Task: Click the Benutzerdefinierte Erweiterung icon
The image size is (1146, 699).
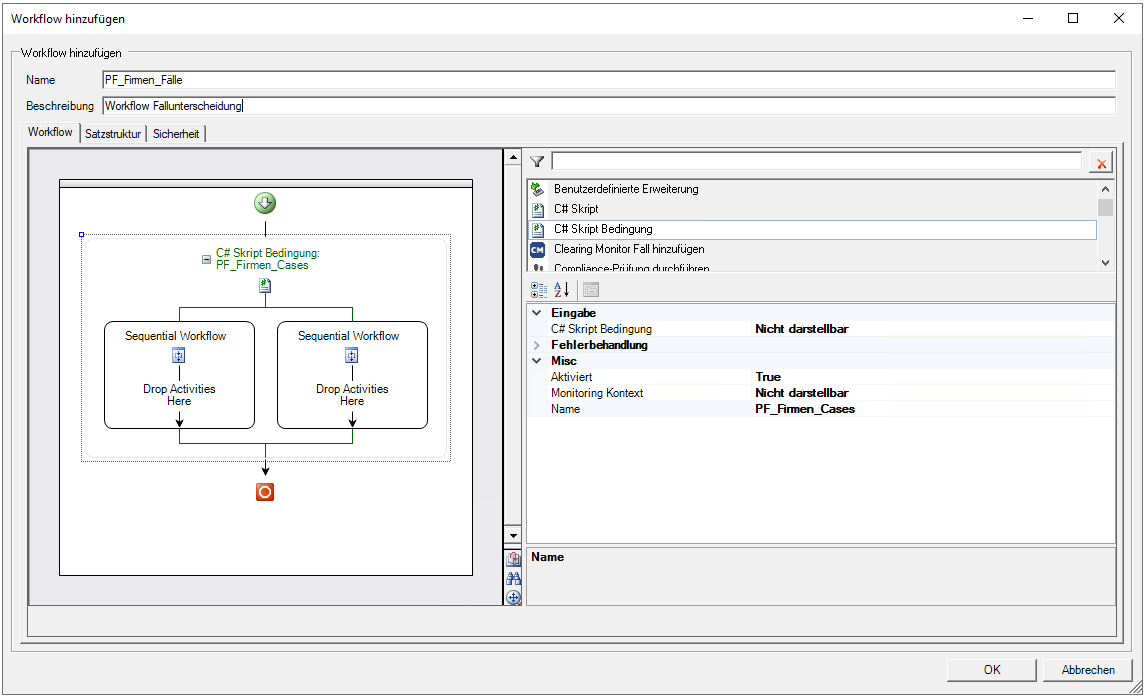Action: click(537, 189)
